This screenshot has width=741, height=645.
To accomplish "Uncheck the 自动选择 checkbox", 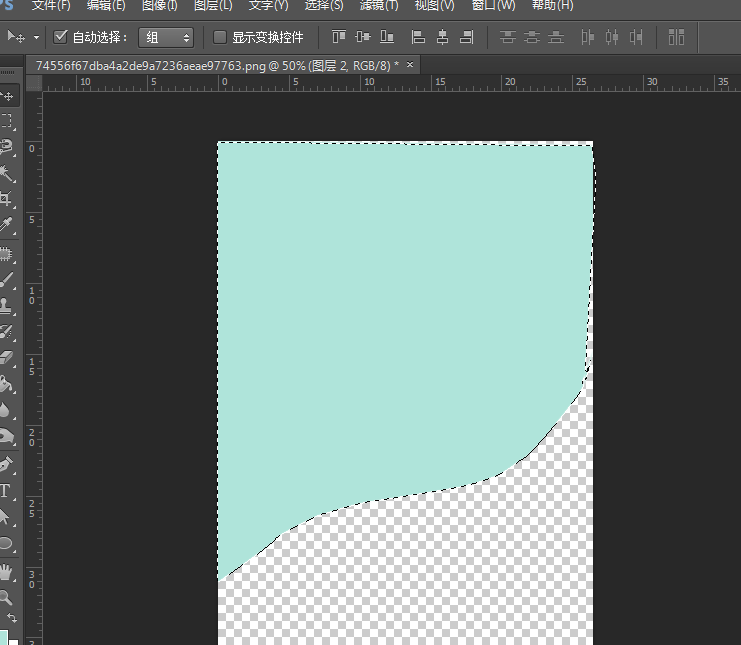I will point(60,36).
